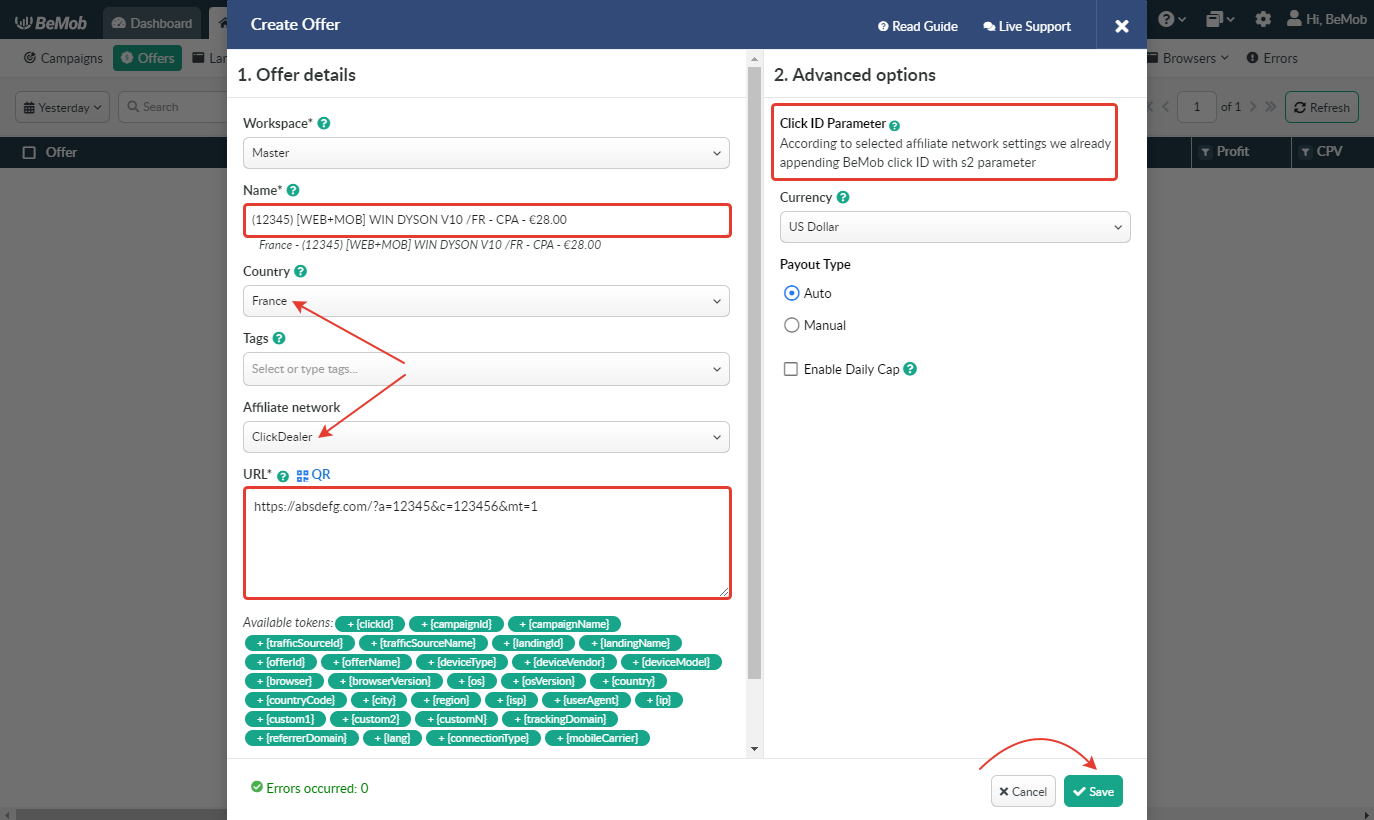Add the {trafficSourceName} token
1374x820 pixels.
[x=424, y=643]
